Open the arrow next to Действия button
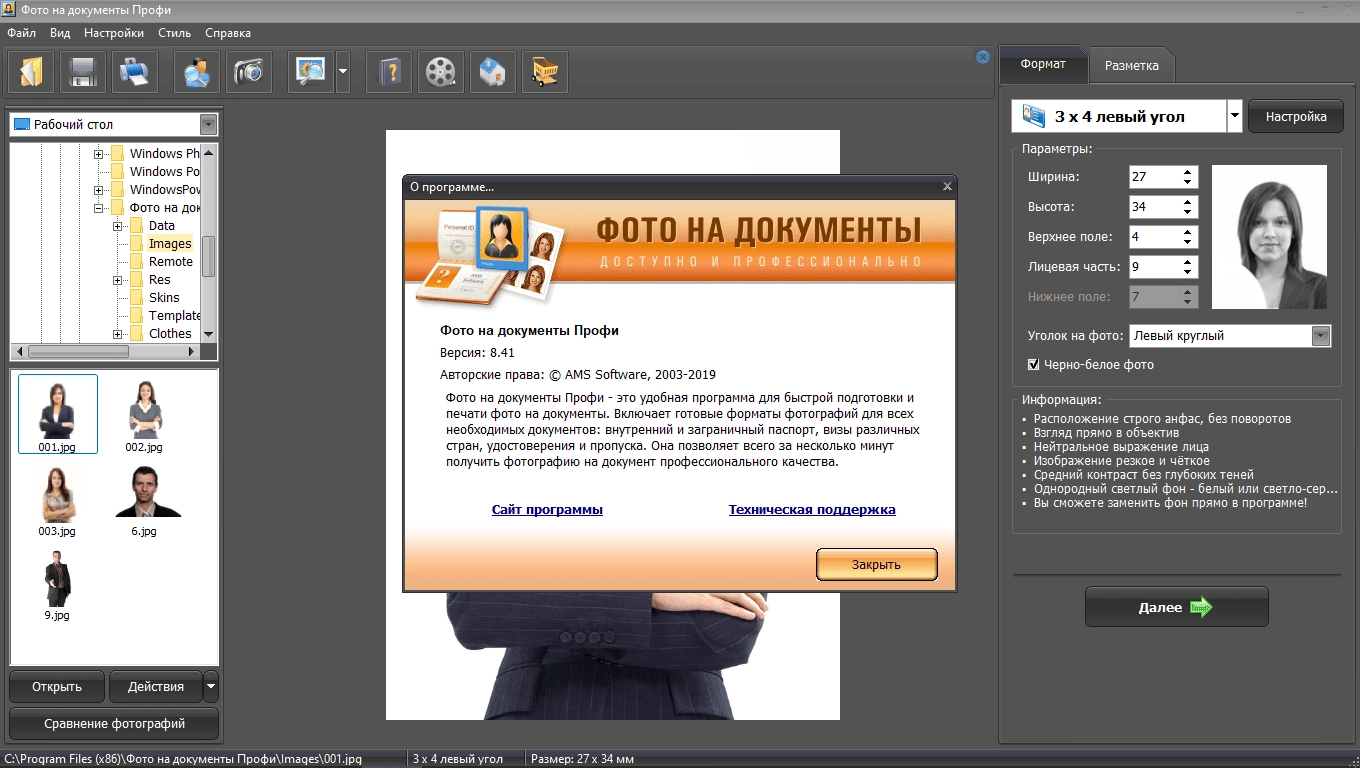The height and width of the screenshot is (768, 1360). point(210,687)
